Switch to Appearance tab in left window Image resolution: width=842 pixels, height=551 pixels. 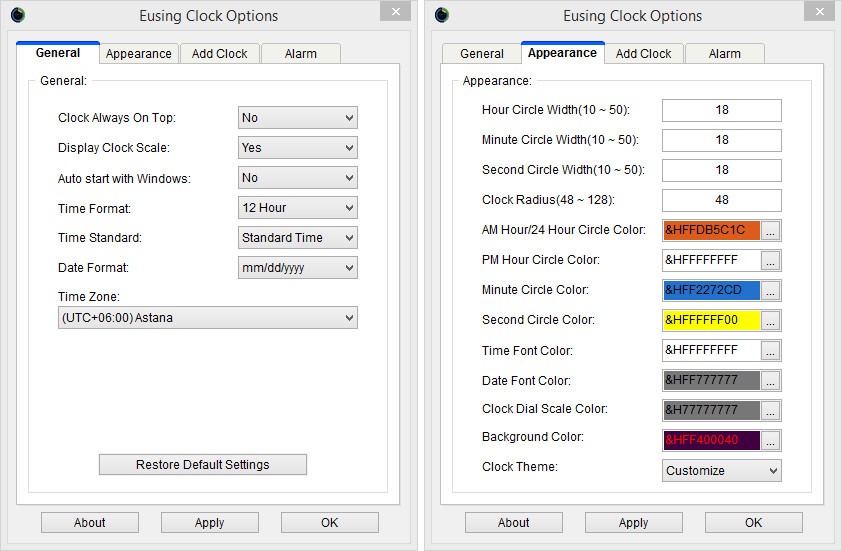(139, 54)
